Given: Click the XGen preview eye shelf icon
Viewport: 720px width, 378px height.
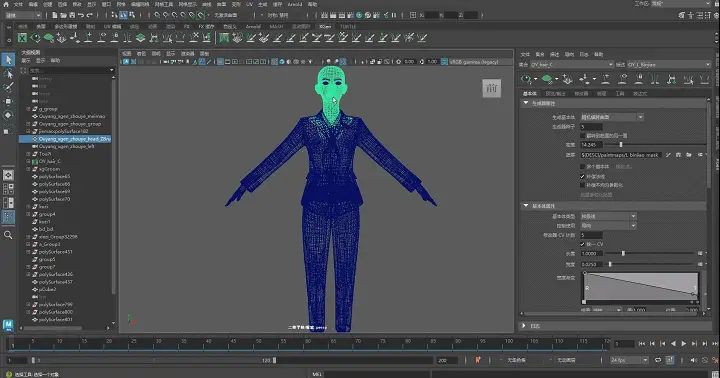Looking at the screenshot, I should (35, 38).
